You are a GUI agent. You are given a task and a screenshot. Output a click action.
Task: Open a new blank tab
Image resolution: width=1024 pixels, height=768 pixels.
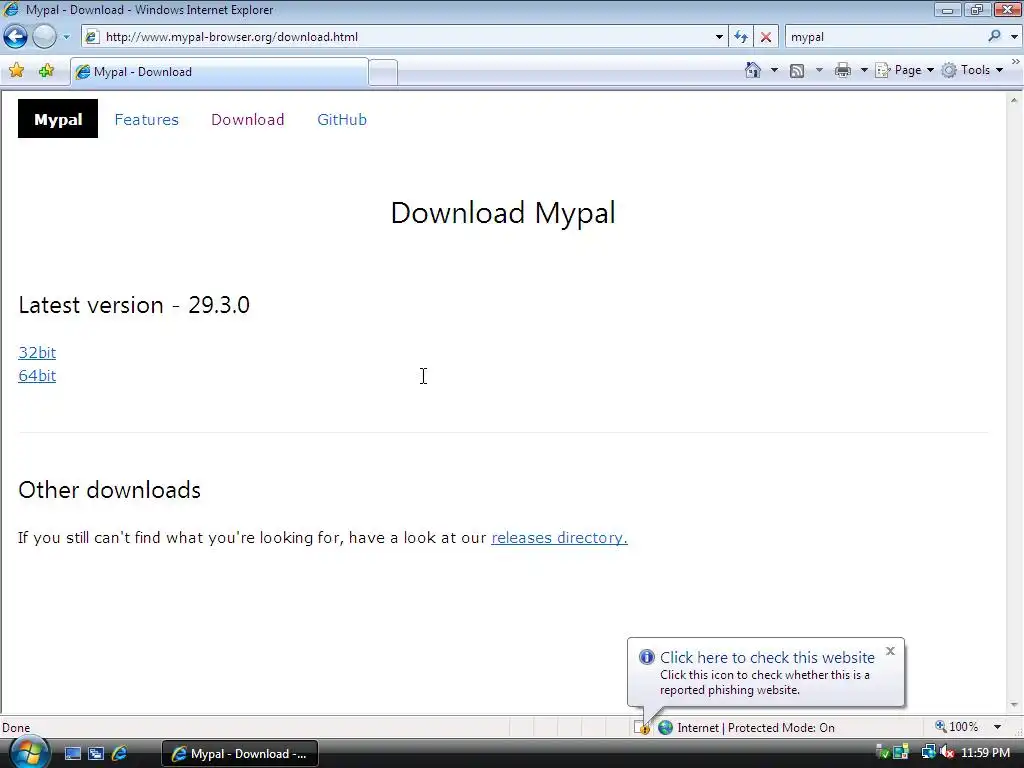(383, 72)
